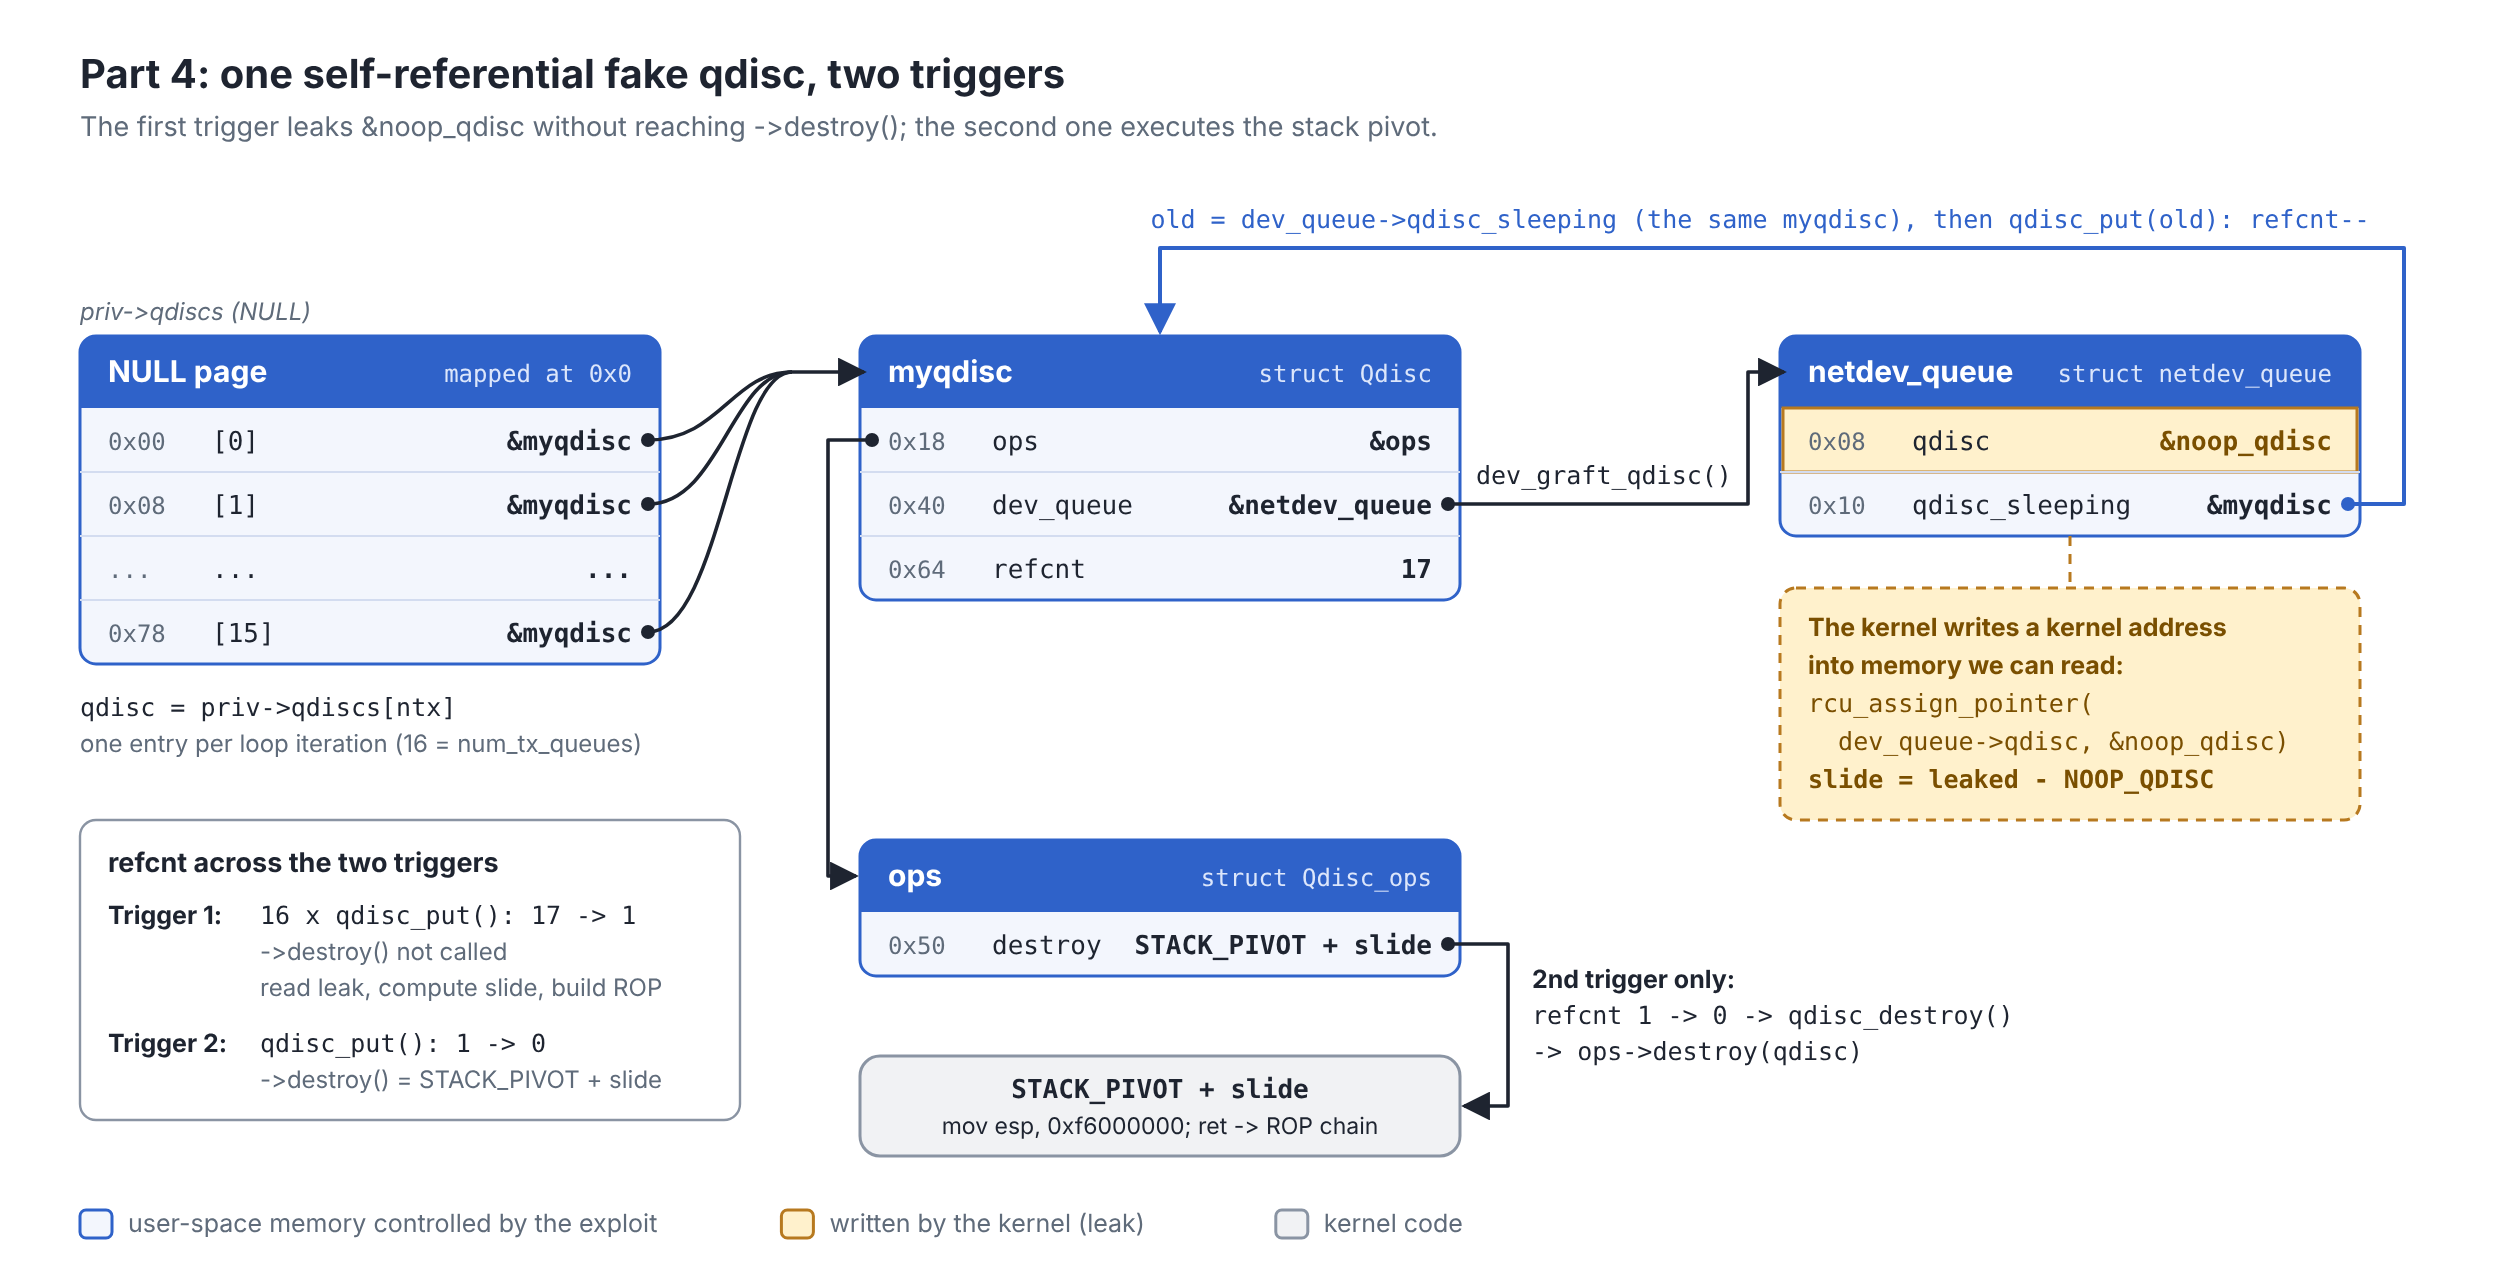Image resolution: width=2500 pixels, height=1284 pixels.
Task: Click the 'mov esp, 0xf6000000; ret -> ROP chain' text
Action: (1160, 1126)
